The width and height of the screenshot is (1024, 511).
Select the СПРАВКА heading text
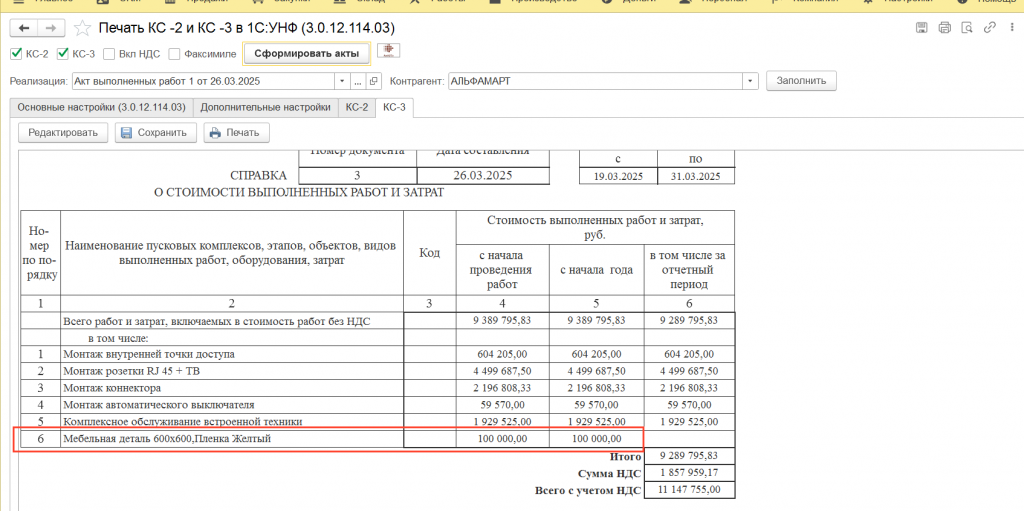[x=258, y=176]
